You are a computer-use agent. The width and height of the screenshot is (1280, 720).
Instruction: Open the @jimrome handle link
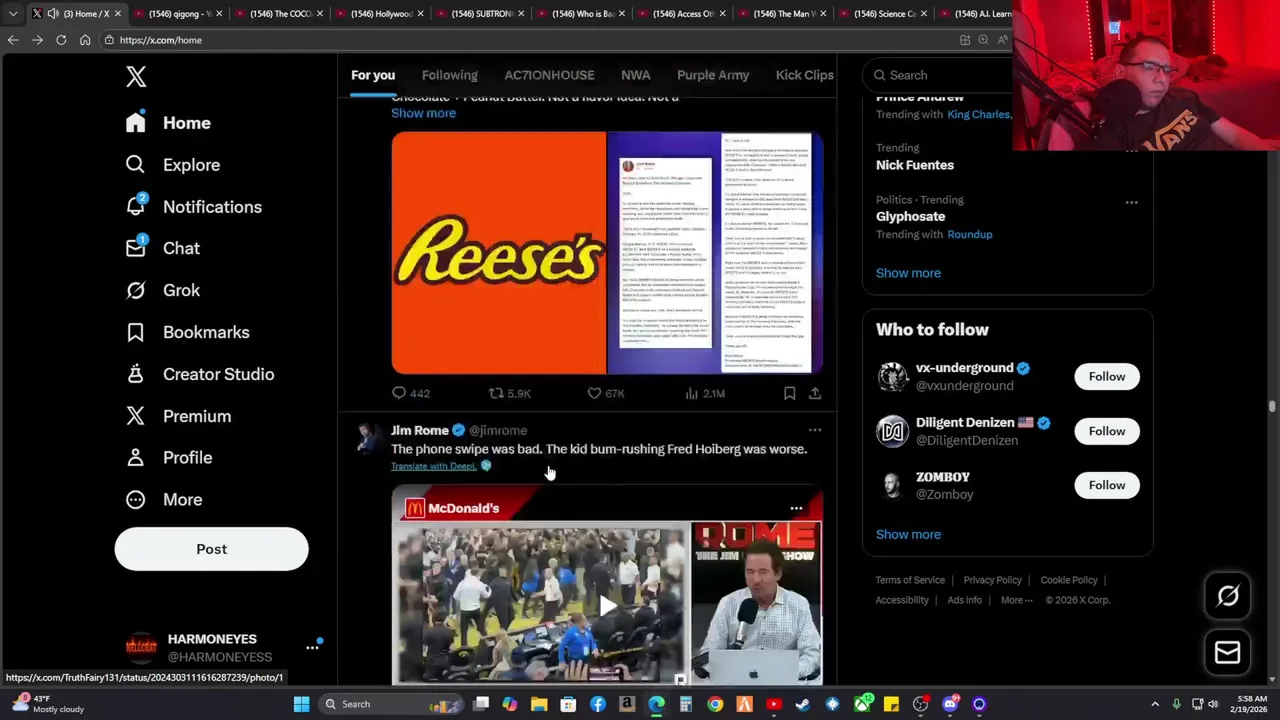coord(498,431)
